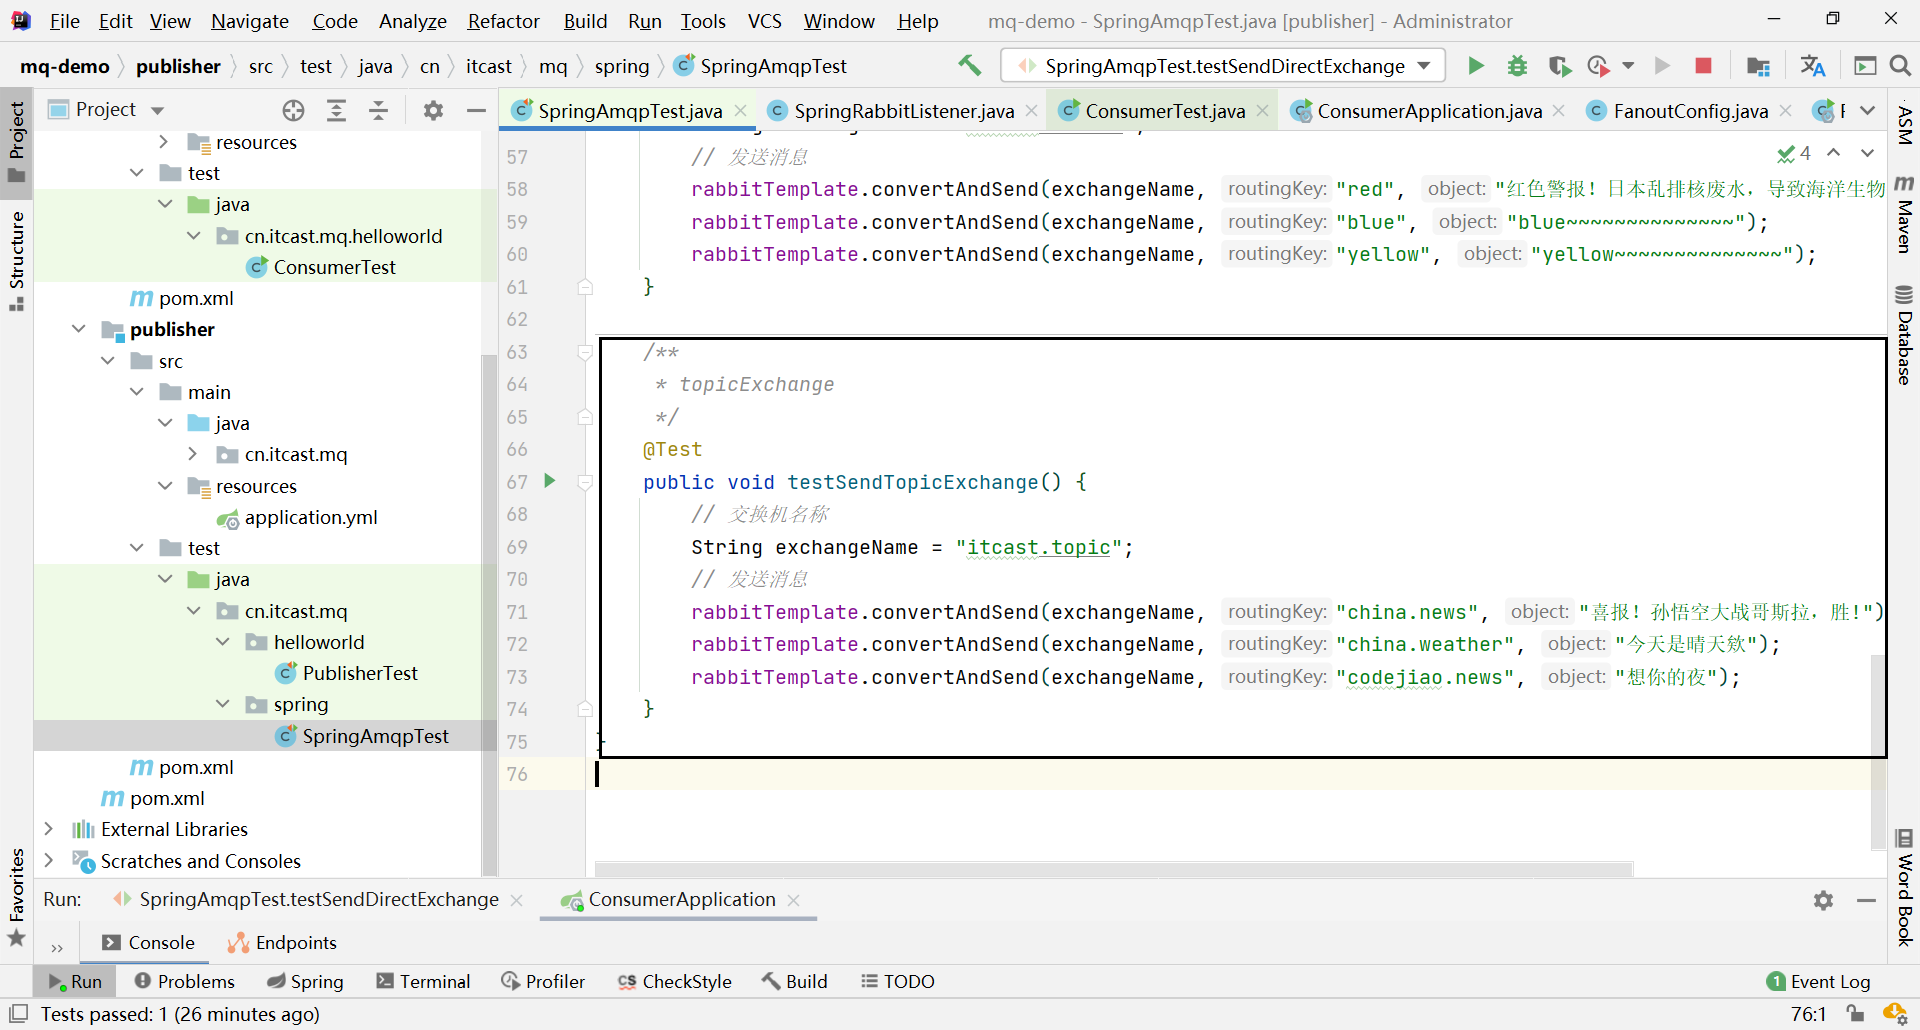The width and height of the screenshot is (1920, 1030).
Task: Open the Refactor menu
Action: 503,21
